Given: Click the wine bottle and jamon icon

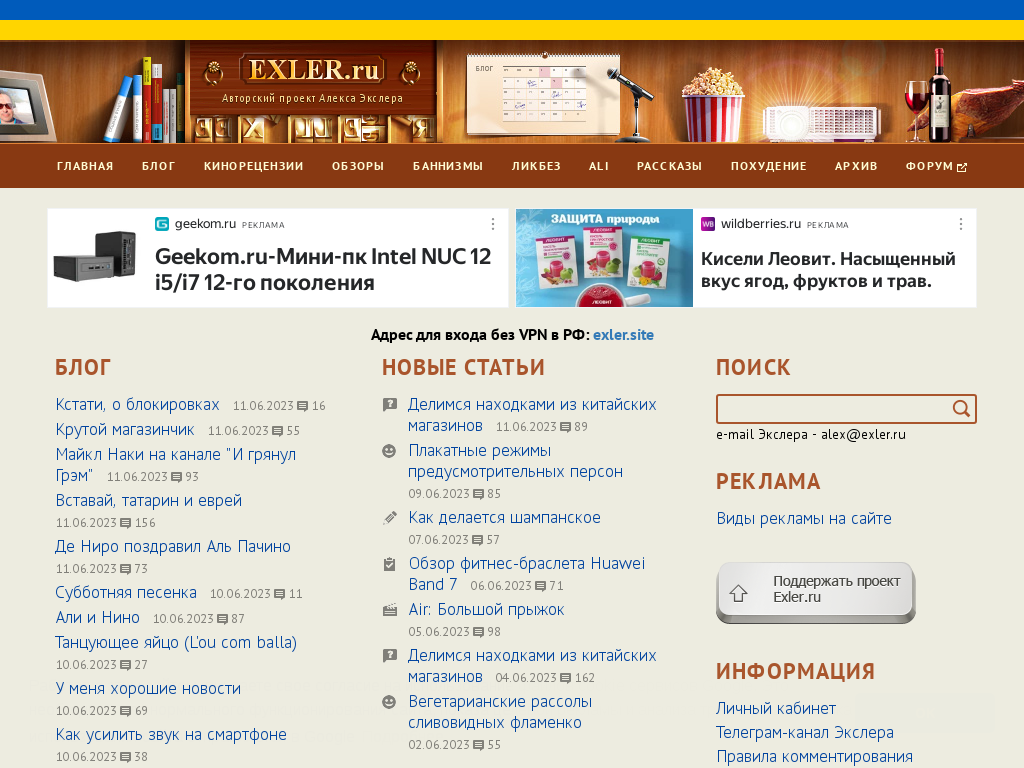Looking at the screenshot, I should [x=963, y=95].
